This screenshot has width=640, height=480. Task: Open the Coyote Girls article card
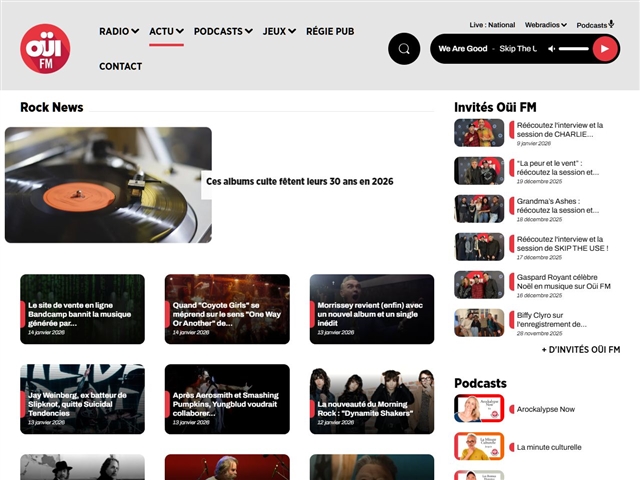coord(227,309)
